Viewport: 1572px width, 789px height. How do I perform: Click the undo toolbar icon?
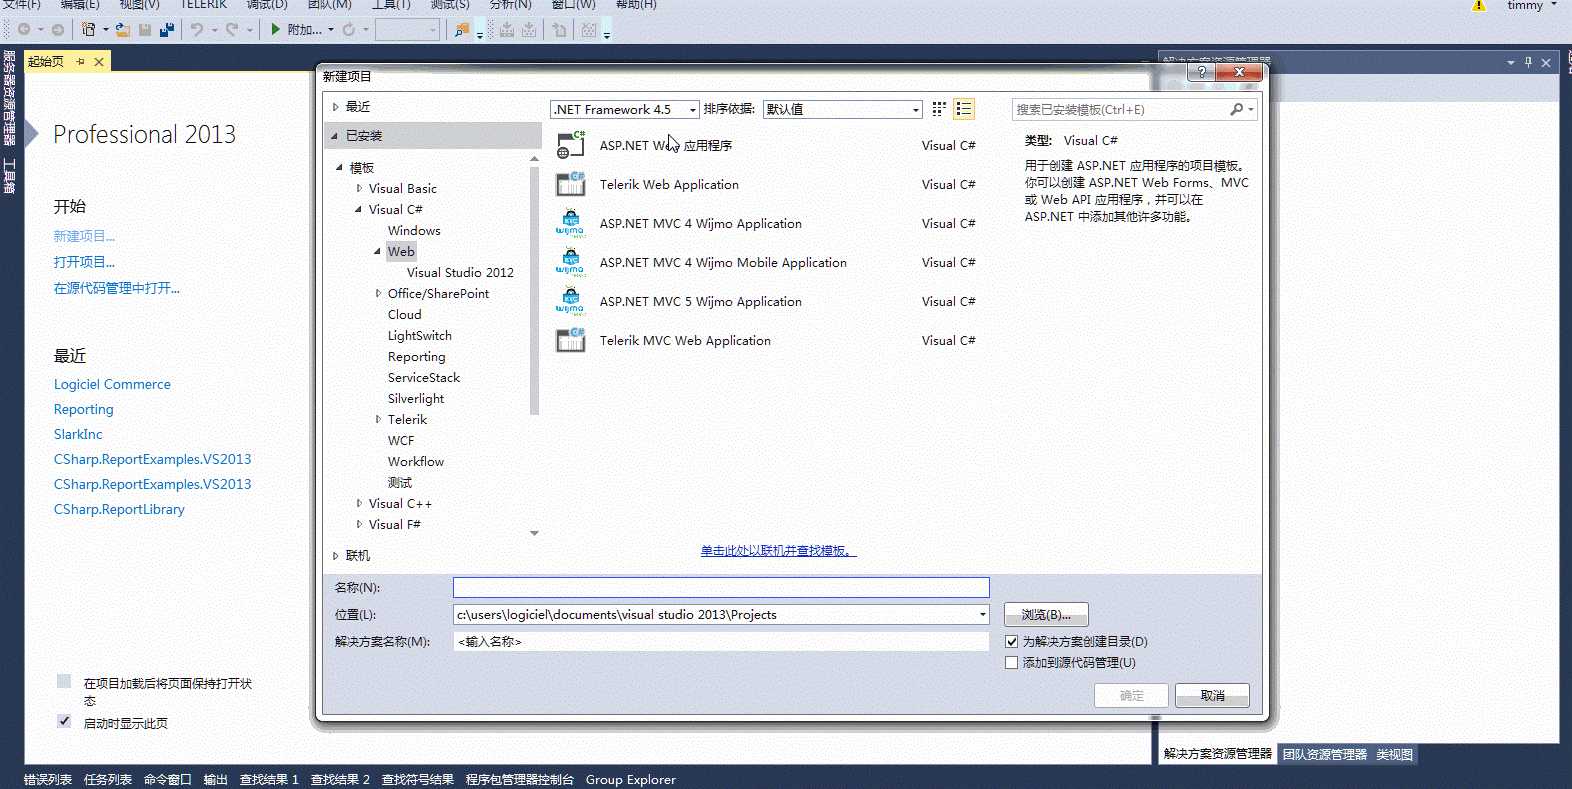click(x=197, y=30)
